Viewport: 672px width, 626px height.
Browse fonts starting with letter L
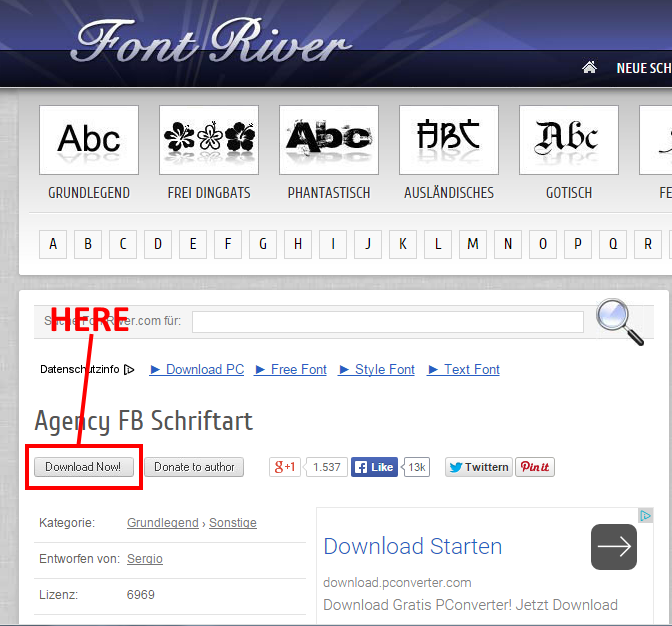tap(438, 244)
